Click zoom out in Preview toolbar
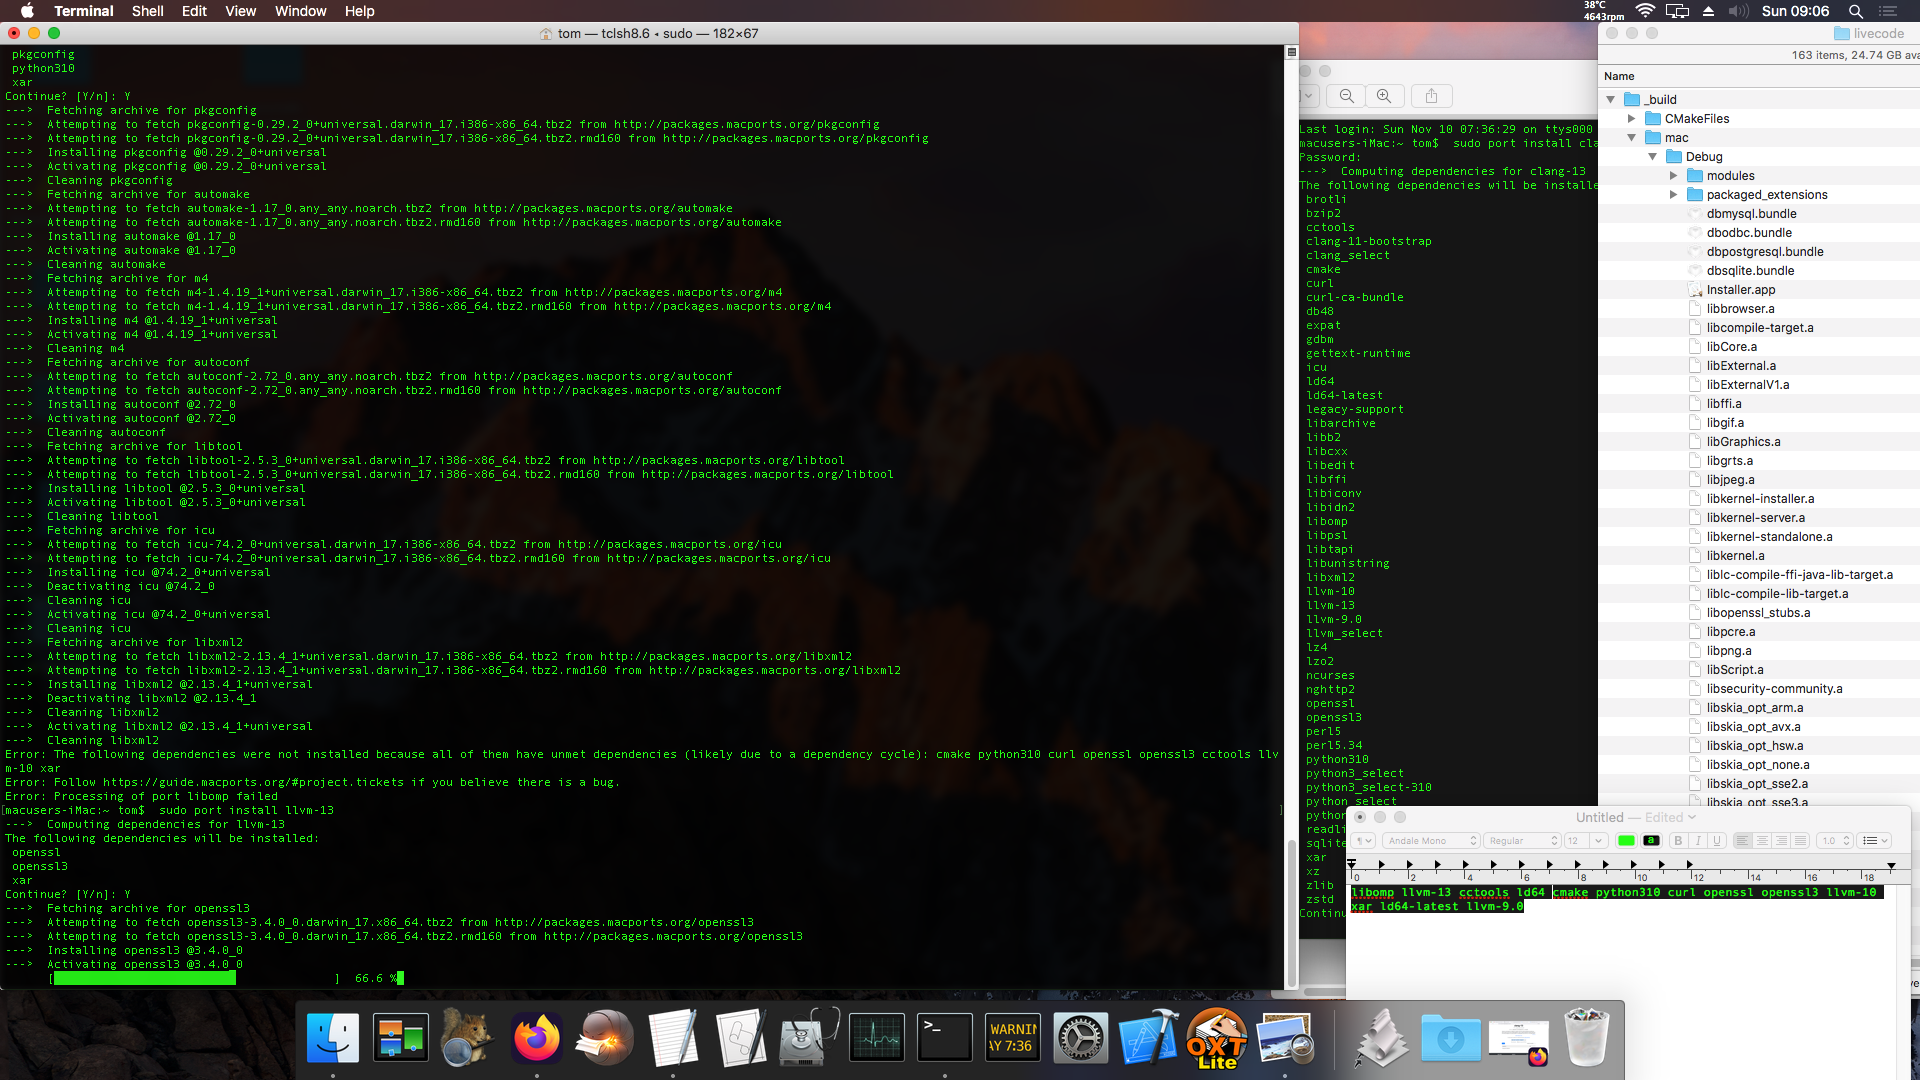Viewport: 1920px width, 1080px height. pyautogui.click(x=1347, y=96)
